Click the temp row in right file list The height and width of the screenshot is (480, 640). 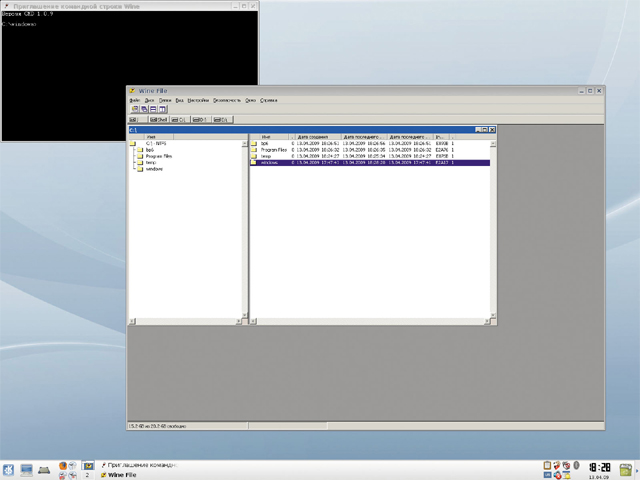(370, 156)
